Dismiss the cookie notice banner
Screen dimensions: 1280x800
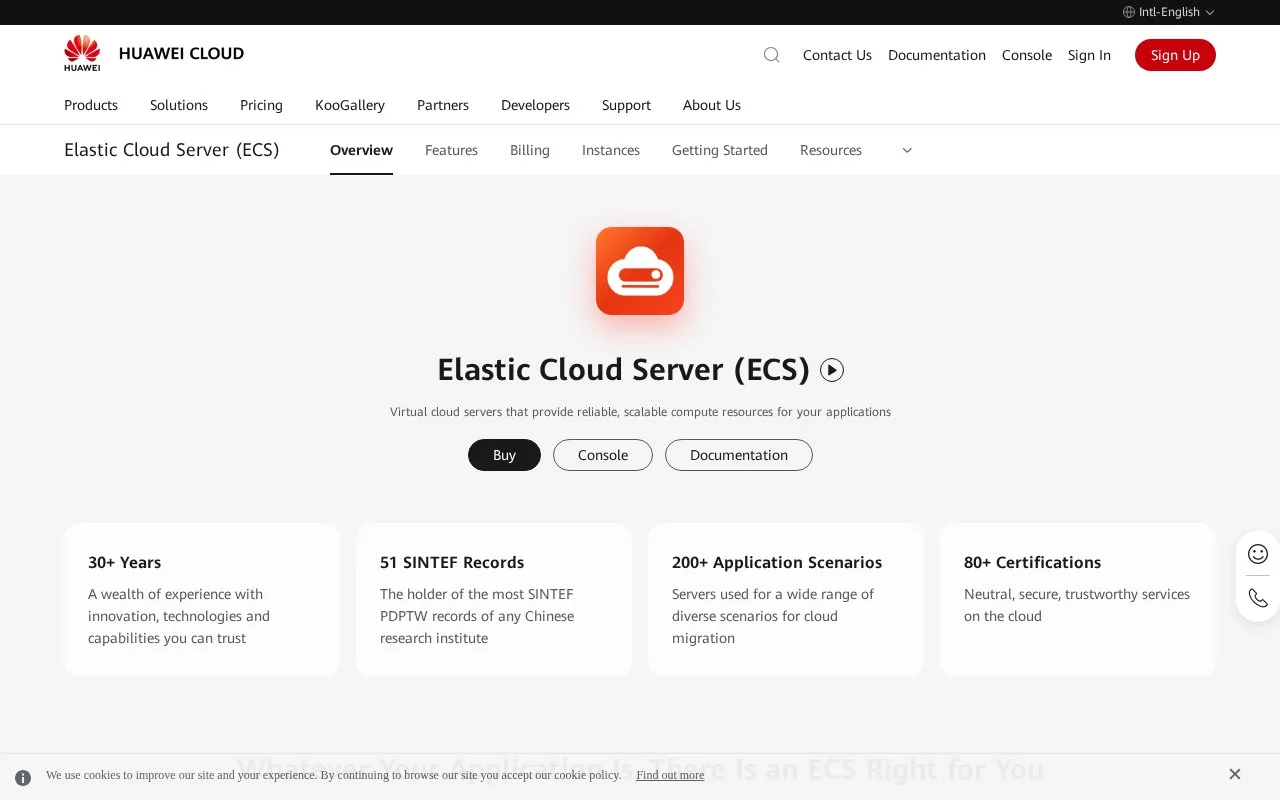point(1235,774)
